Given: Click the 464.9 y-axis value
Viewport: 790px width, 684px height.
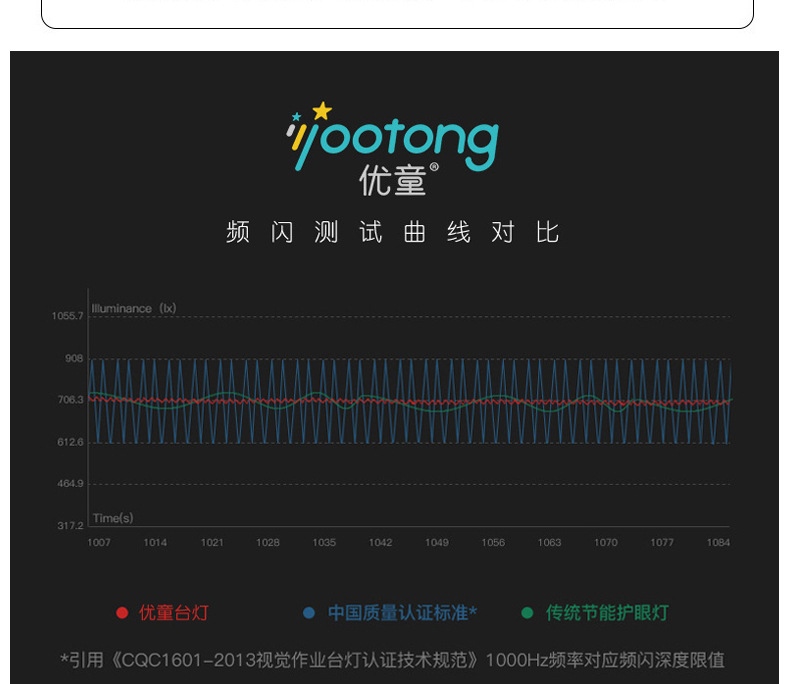Looking at the screenshot, I should (71, 484).
